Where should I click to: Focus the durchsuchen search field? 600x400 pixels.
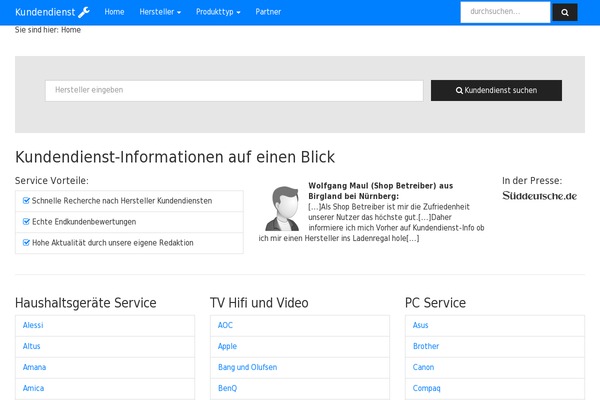505,12
